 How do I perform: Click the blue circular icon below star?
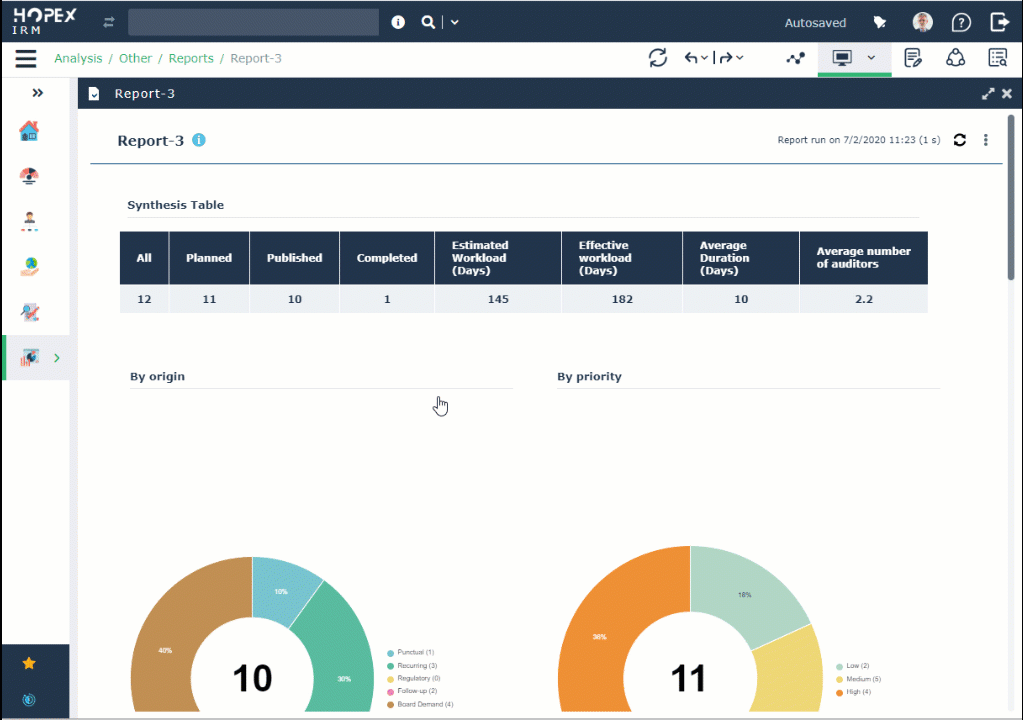click(29, 700)
